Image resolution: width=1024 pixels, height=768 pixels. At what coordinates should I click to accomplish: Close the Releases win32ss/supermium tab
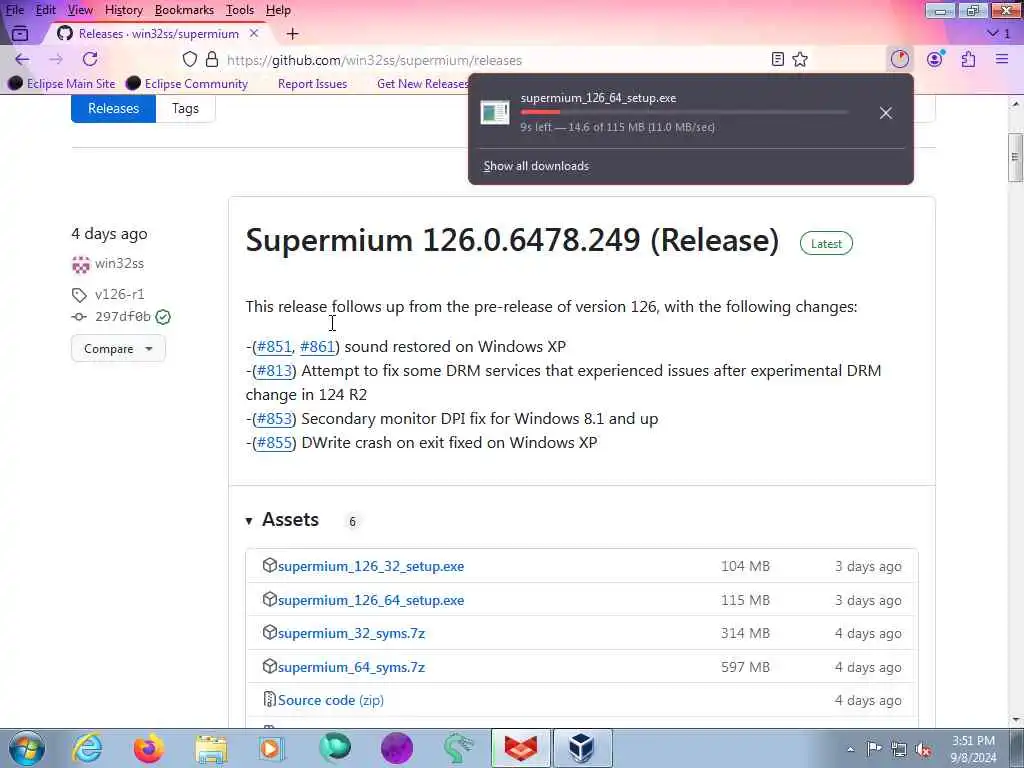pyautogui.click(x=254, y=33)
